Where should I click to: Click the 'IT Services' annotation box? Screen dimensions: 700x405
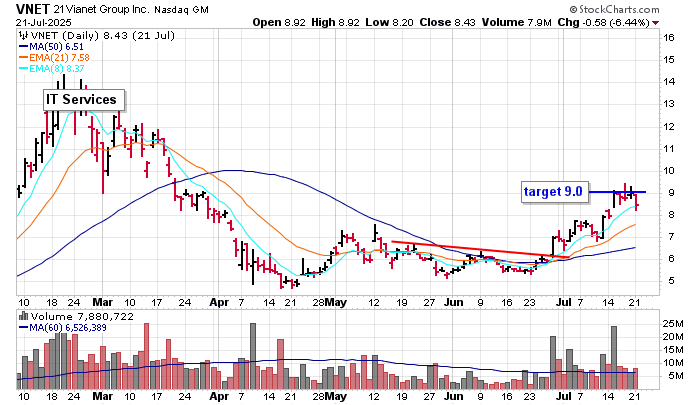click(x=84, y=100)
